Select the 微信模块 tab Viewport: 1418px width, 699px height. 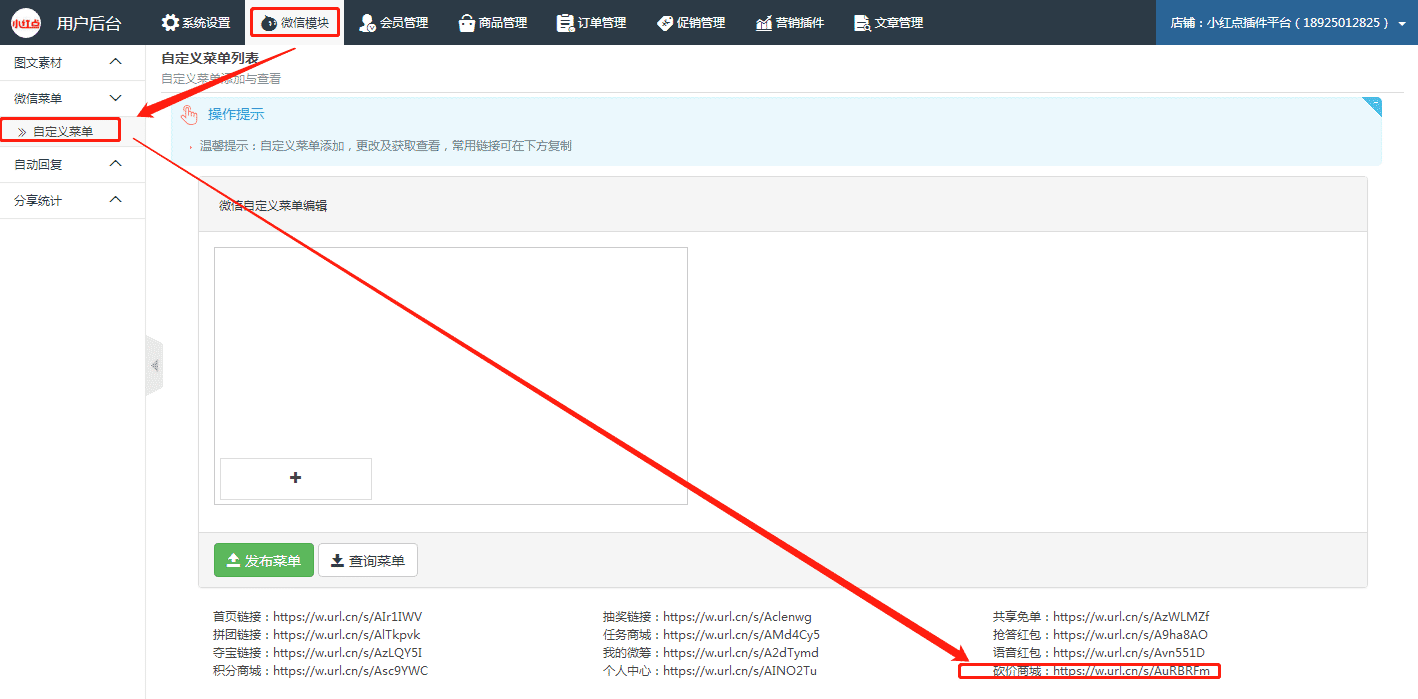tap(295, 22)
